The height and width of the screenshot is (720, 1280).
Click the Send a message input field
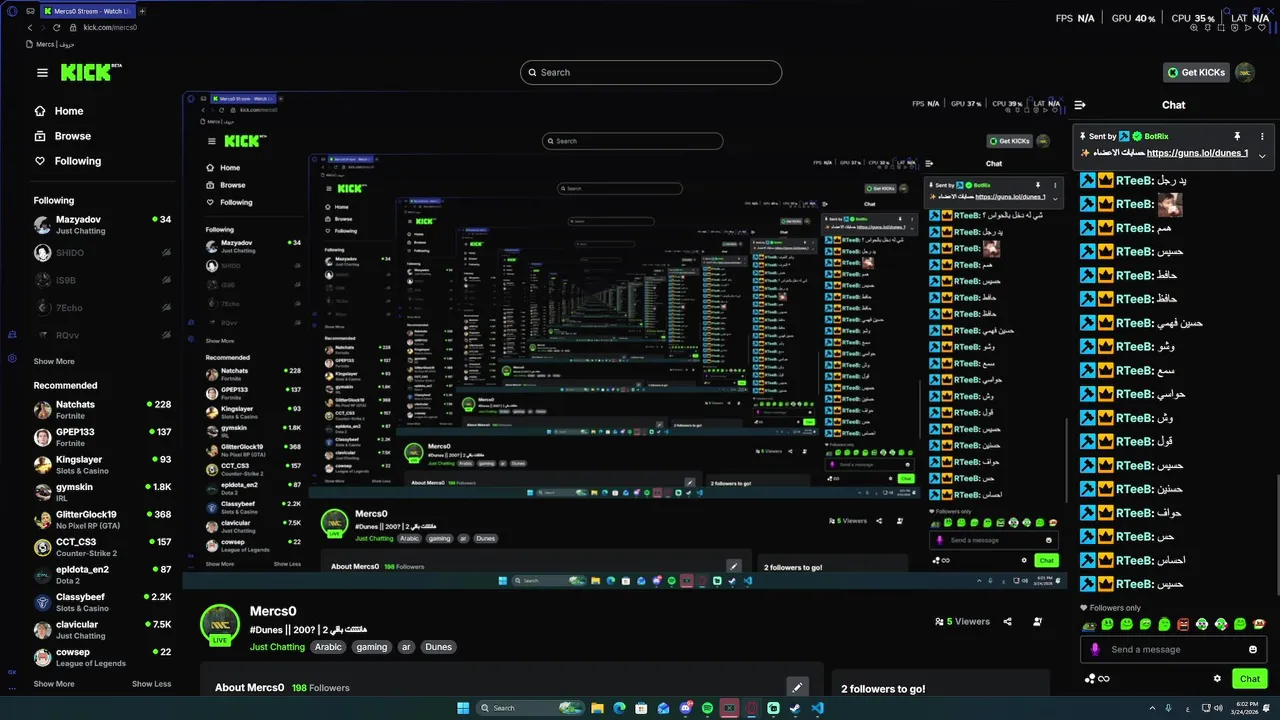(1174, 649)
